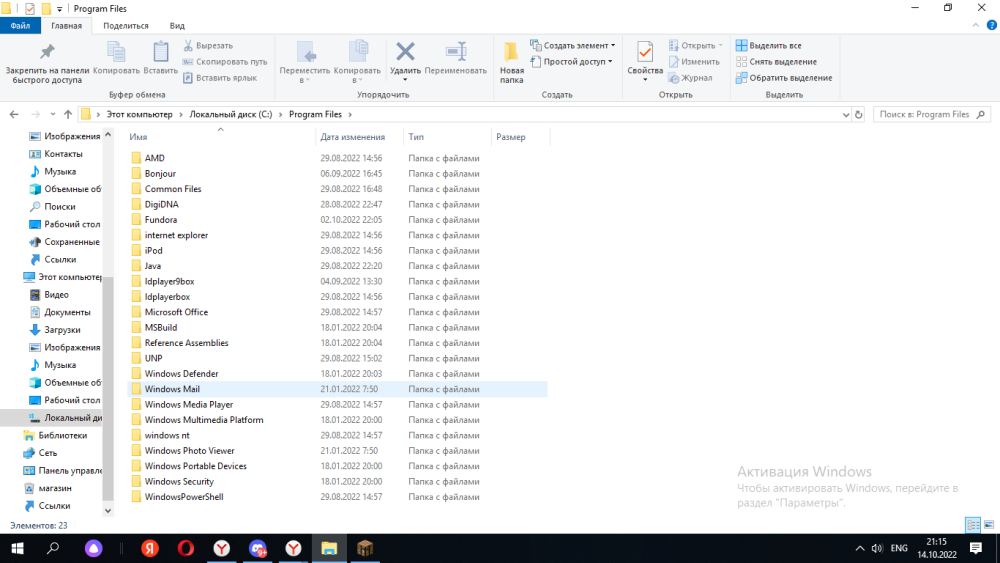1000x563 pixels.
Task: Refresh the folder view
Action: pos(858,115)
